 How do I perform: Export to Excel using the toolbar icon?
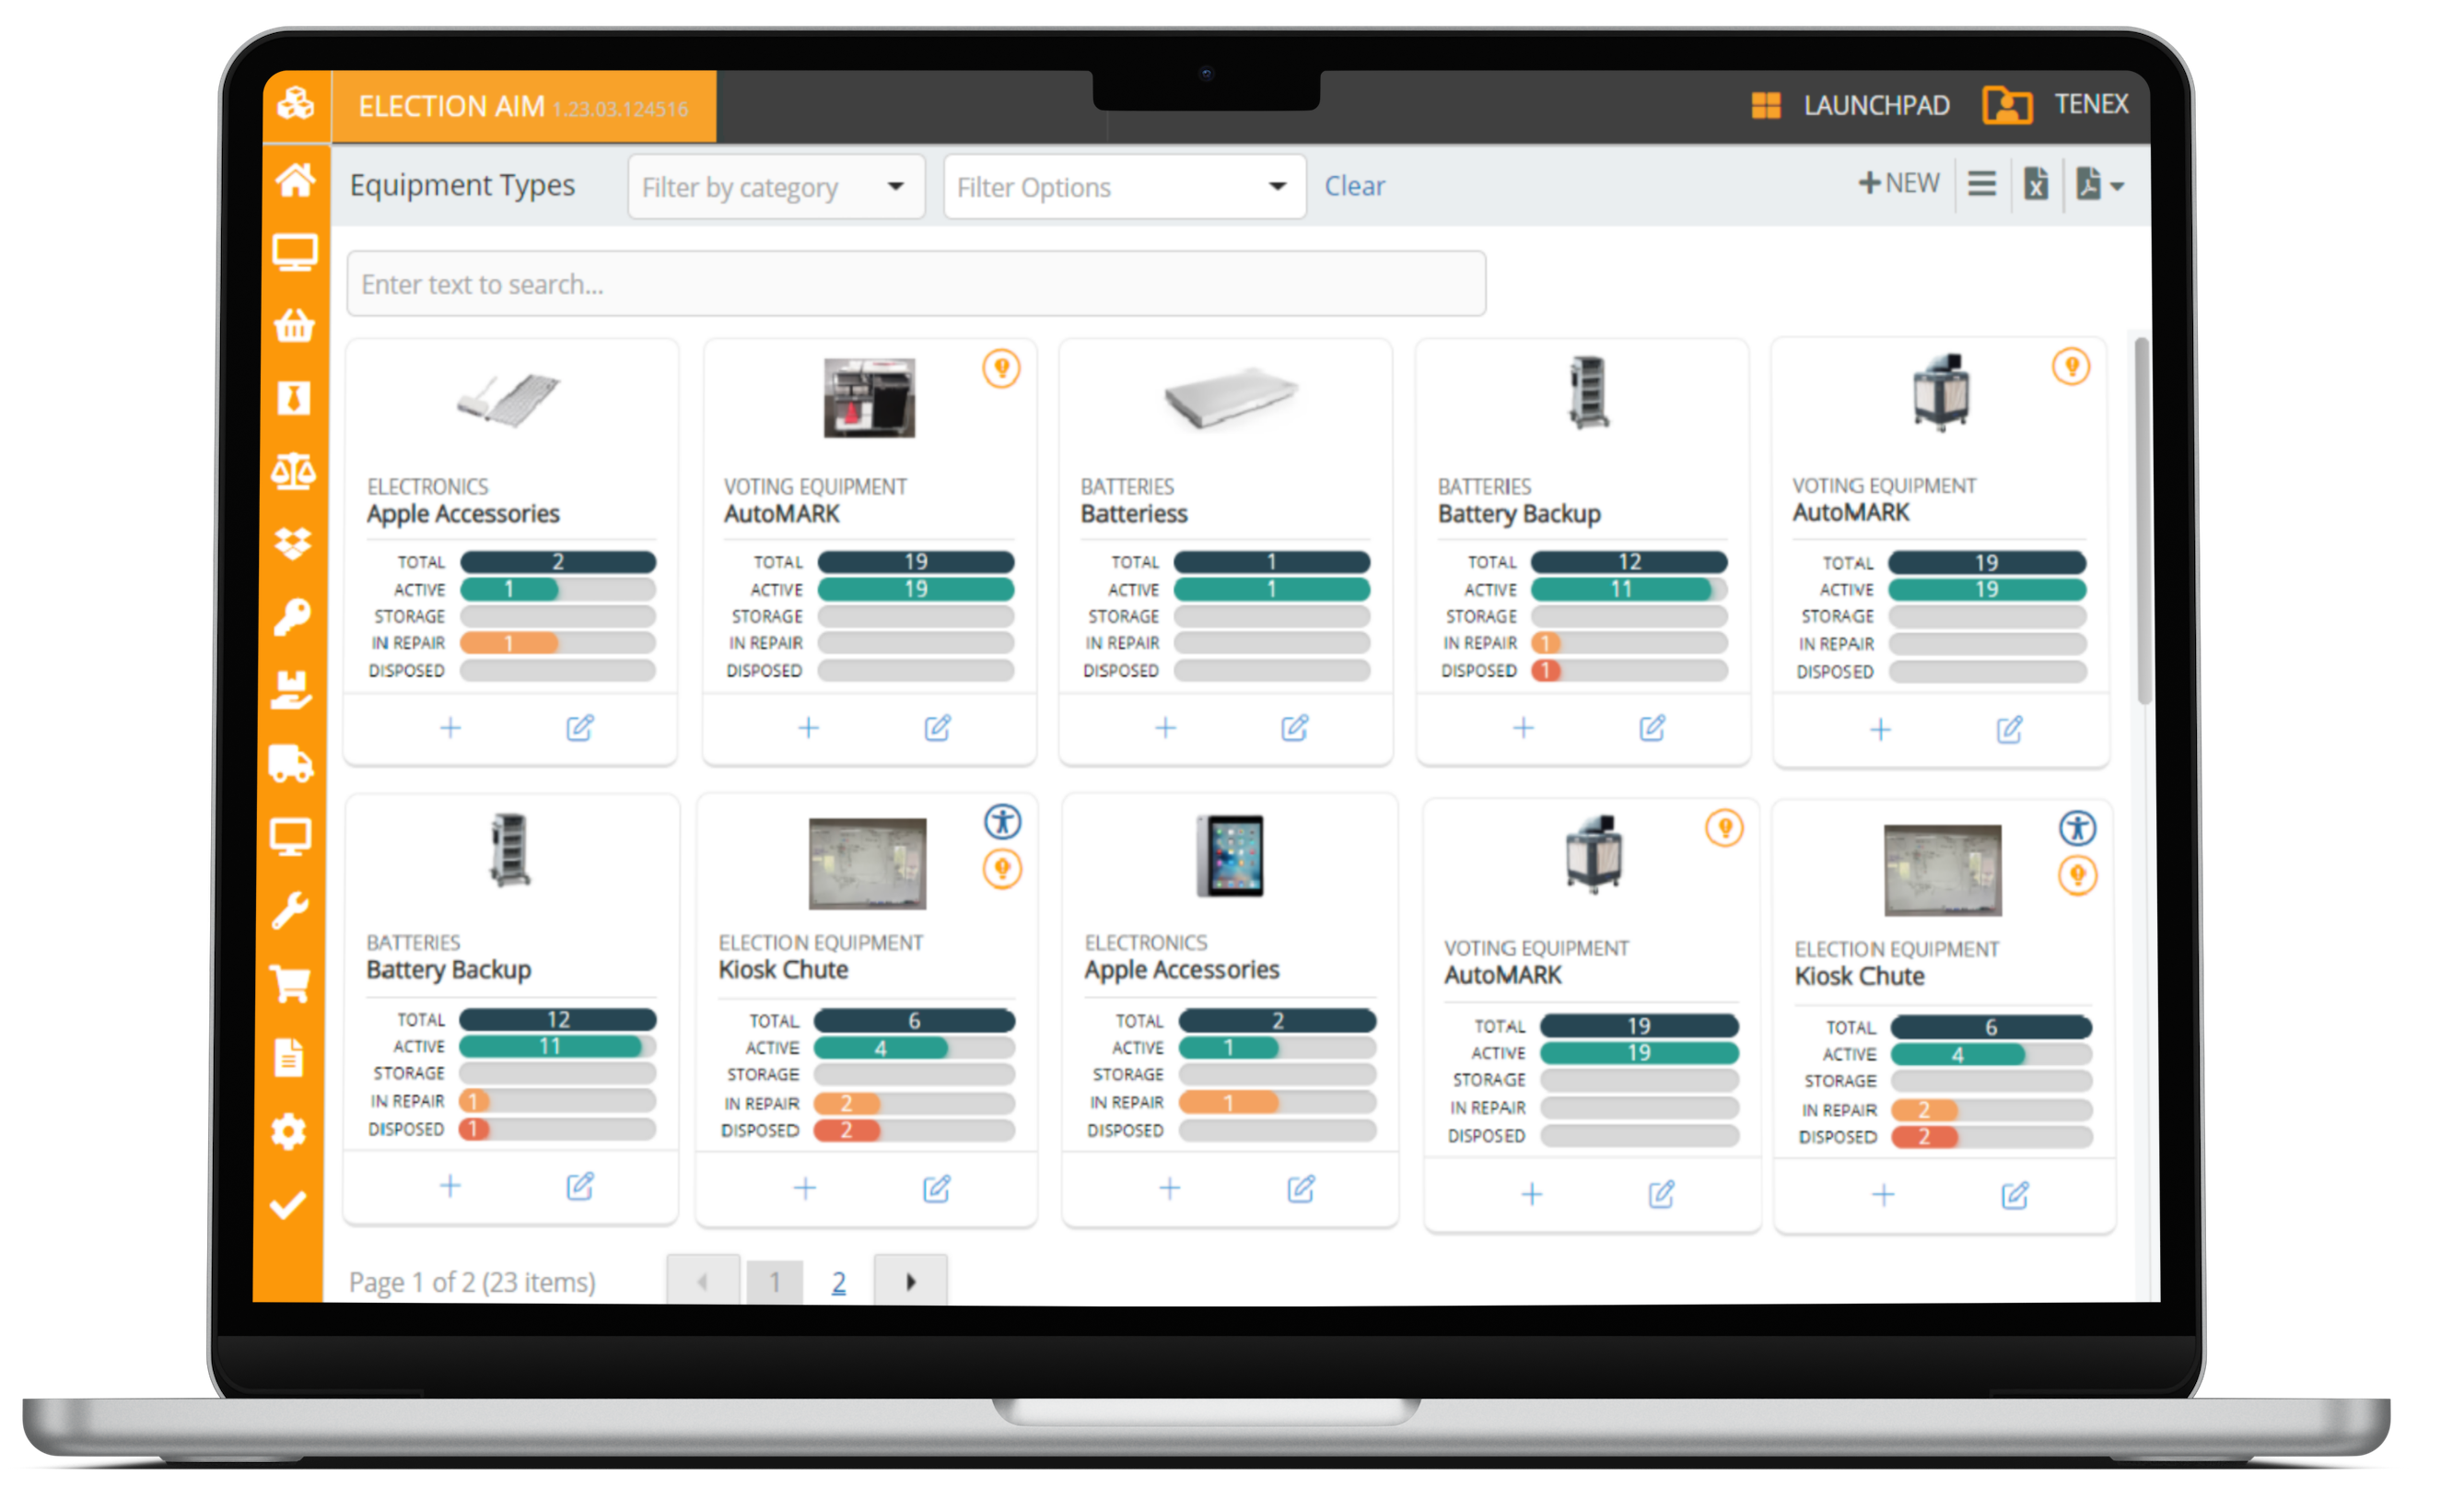pos(2036,185)
